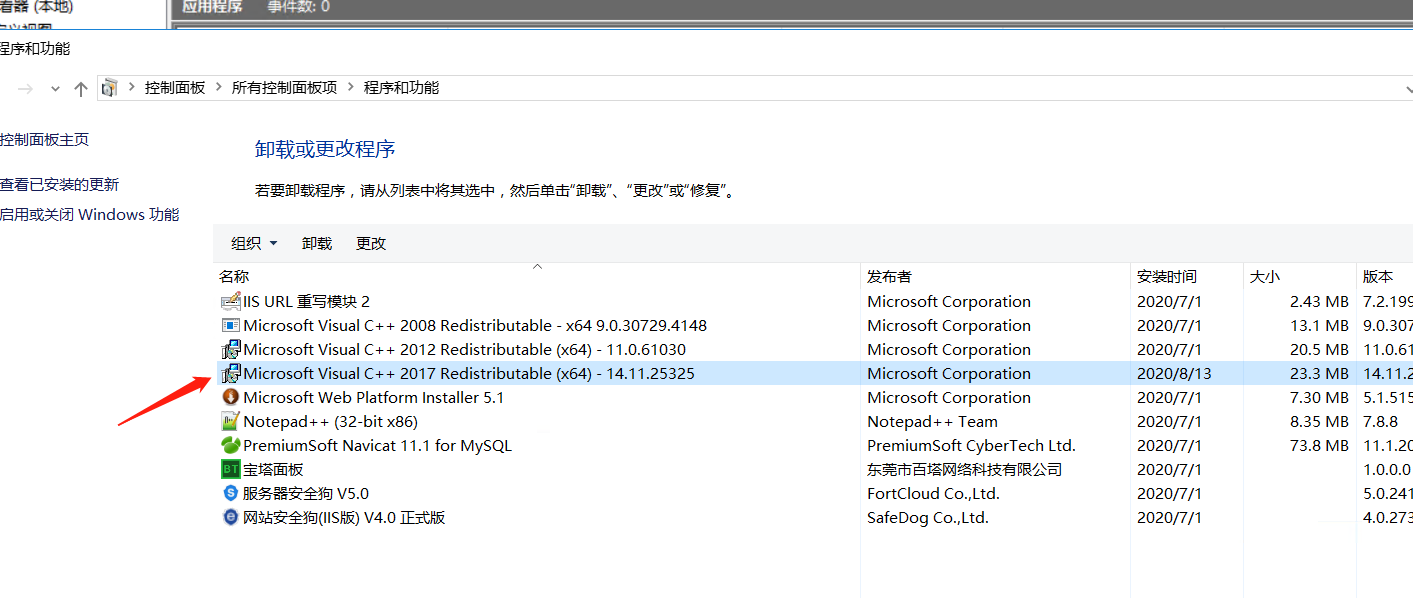Expand breadcrumb chevron after 所有控制面板项

pyautogui.click(x=351, y=88)
